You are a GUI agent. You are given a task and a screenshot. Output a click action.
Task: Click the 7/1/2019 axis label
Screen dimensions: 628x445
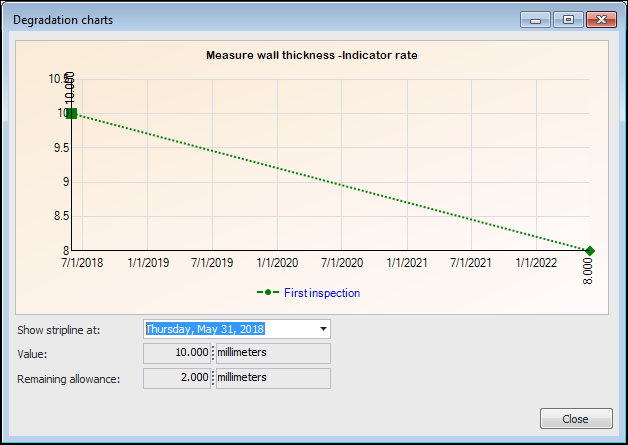(212, 263)
